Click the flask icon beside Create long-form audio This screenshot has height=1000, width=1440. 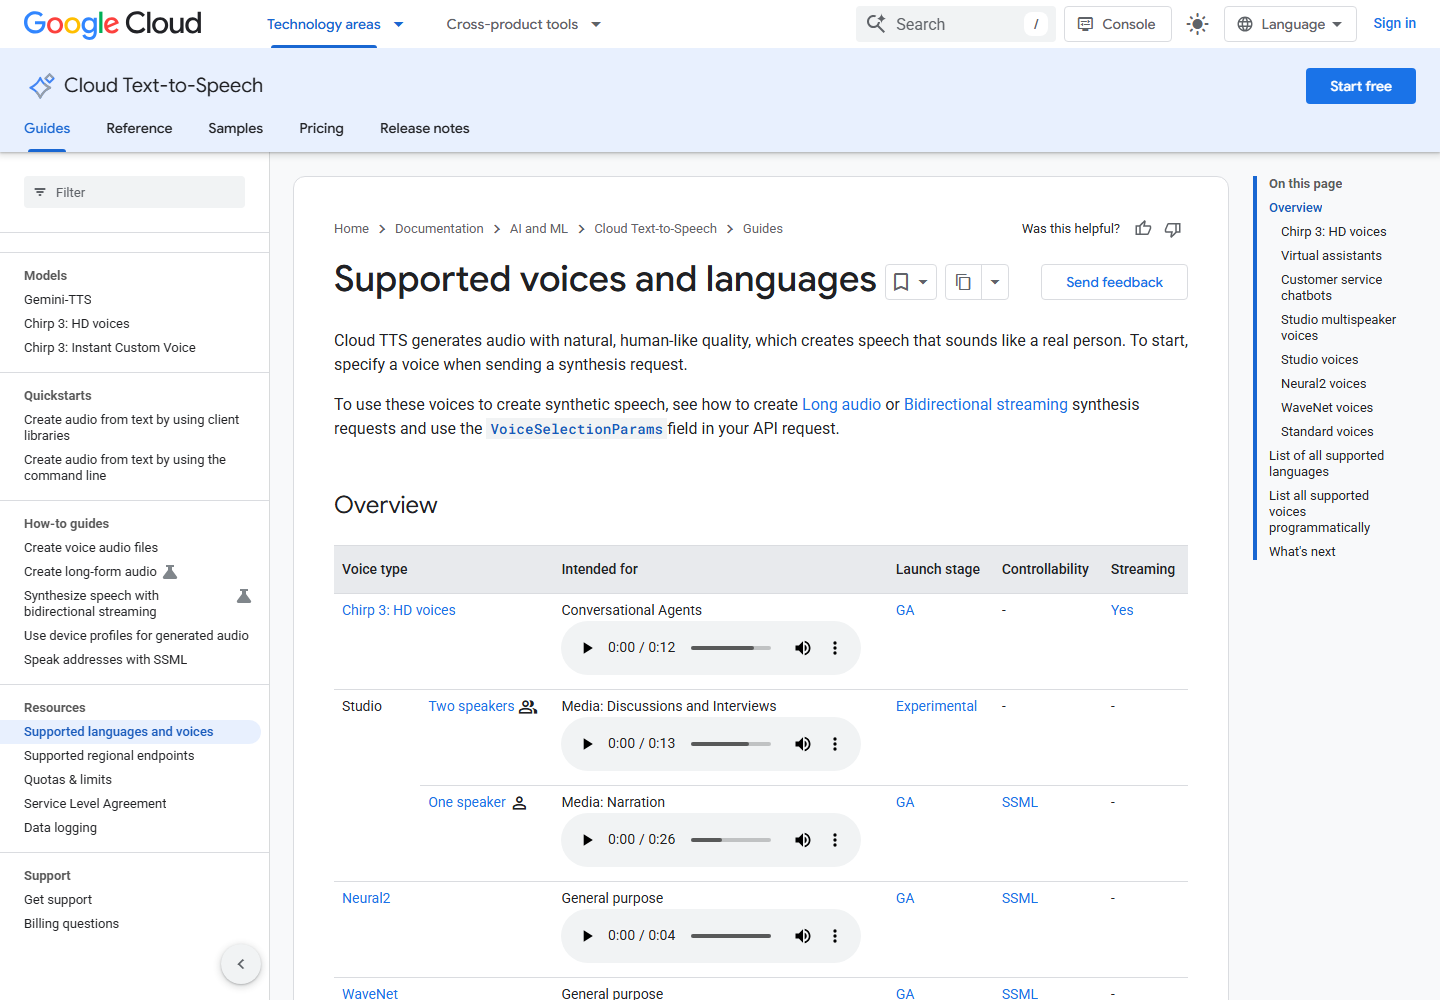pyautogui.click(x=170, y=572)
